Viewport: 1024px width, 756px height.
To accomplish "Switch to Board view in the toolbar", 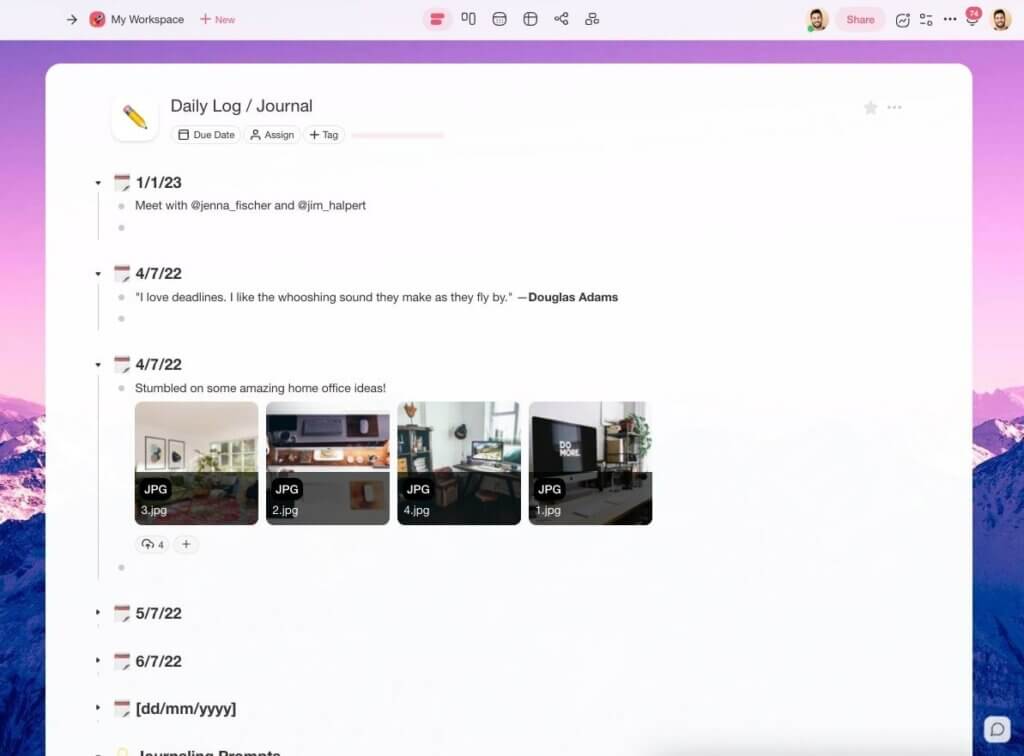I will click(468, 18).
